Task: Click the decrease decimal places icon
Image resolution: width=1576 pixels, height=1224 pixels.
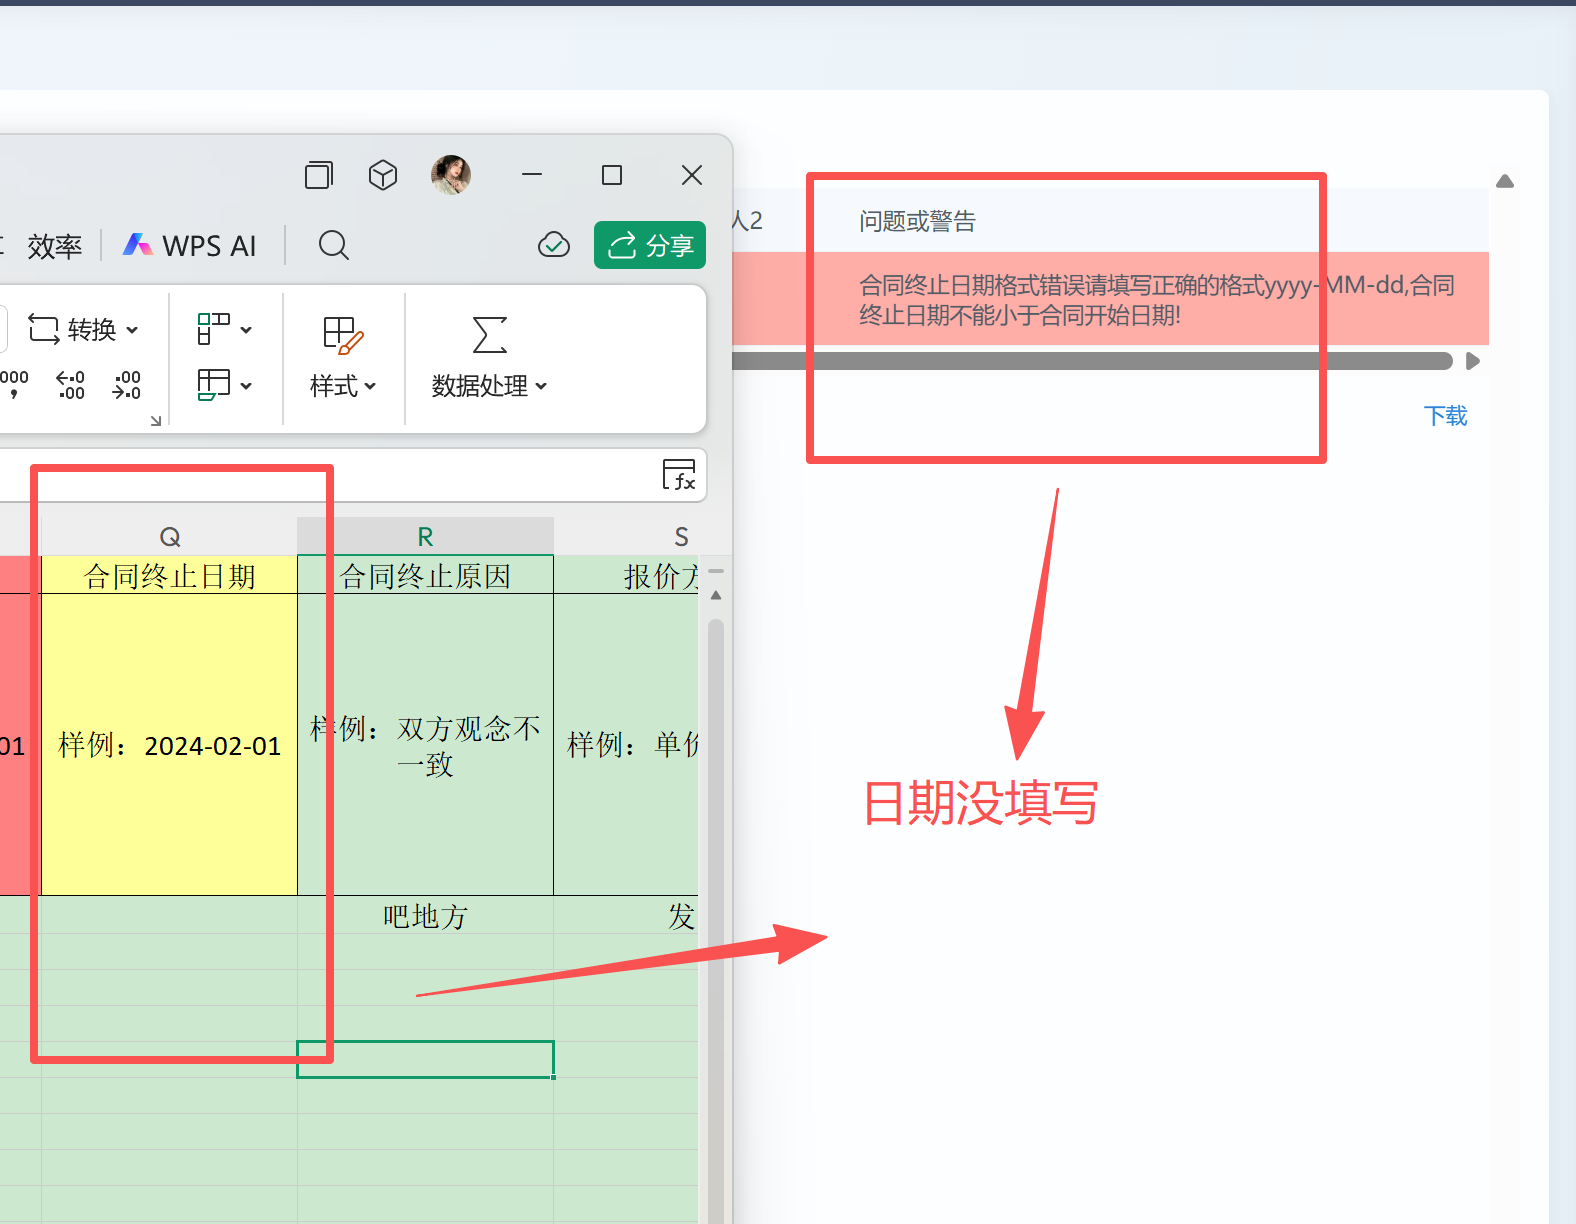Action: (x=127, y=385)
